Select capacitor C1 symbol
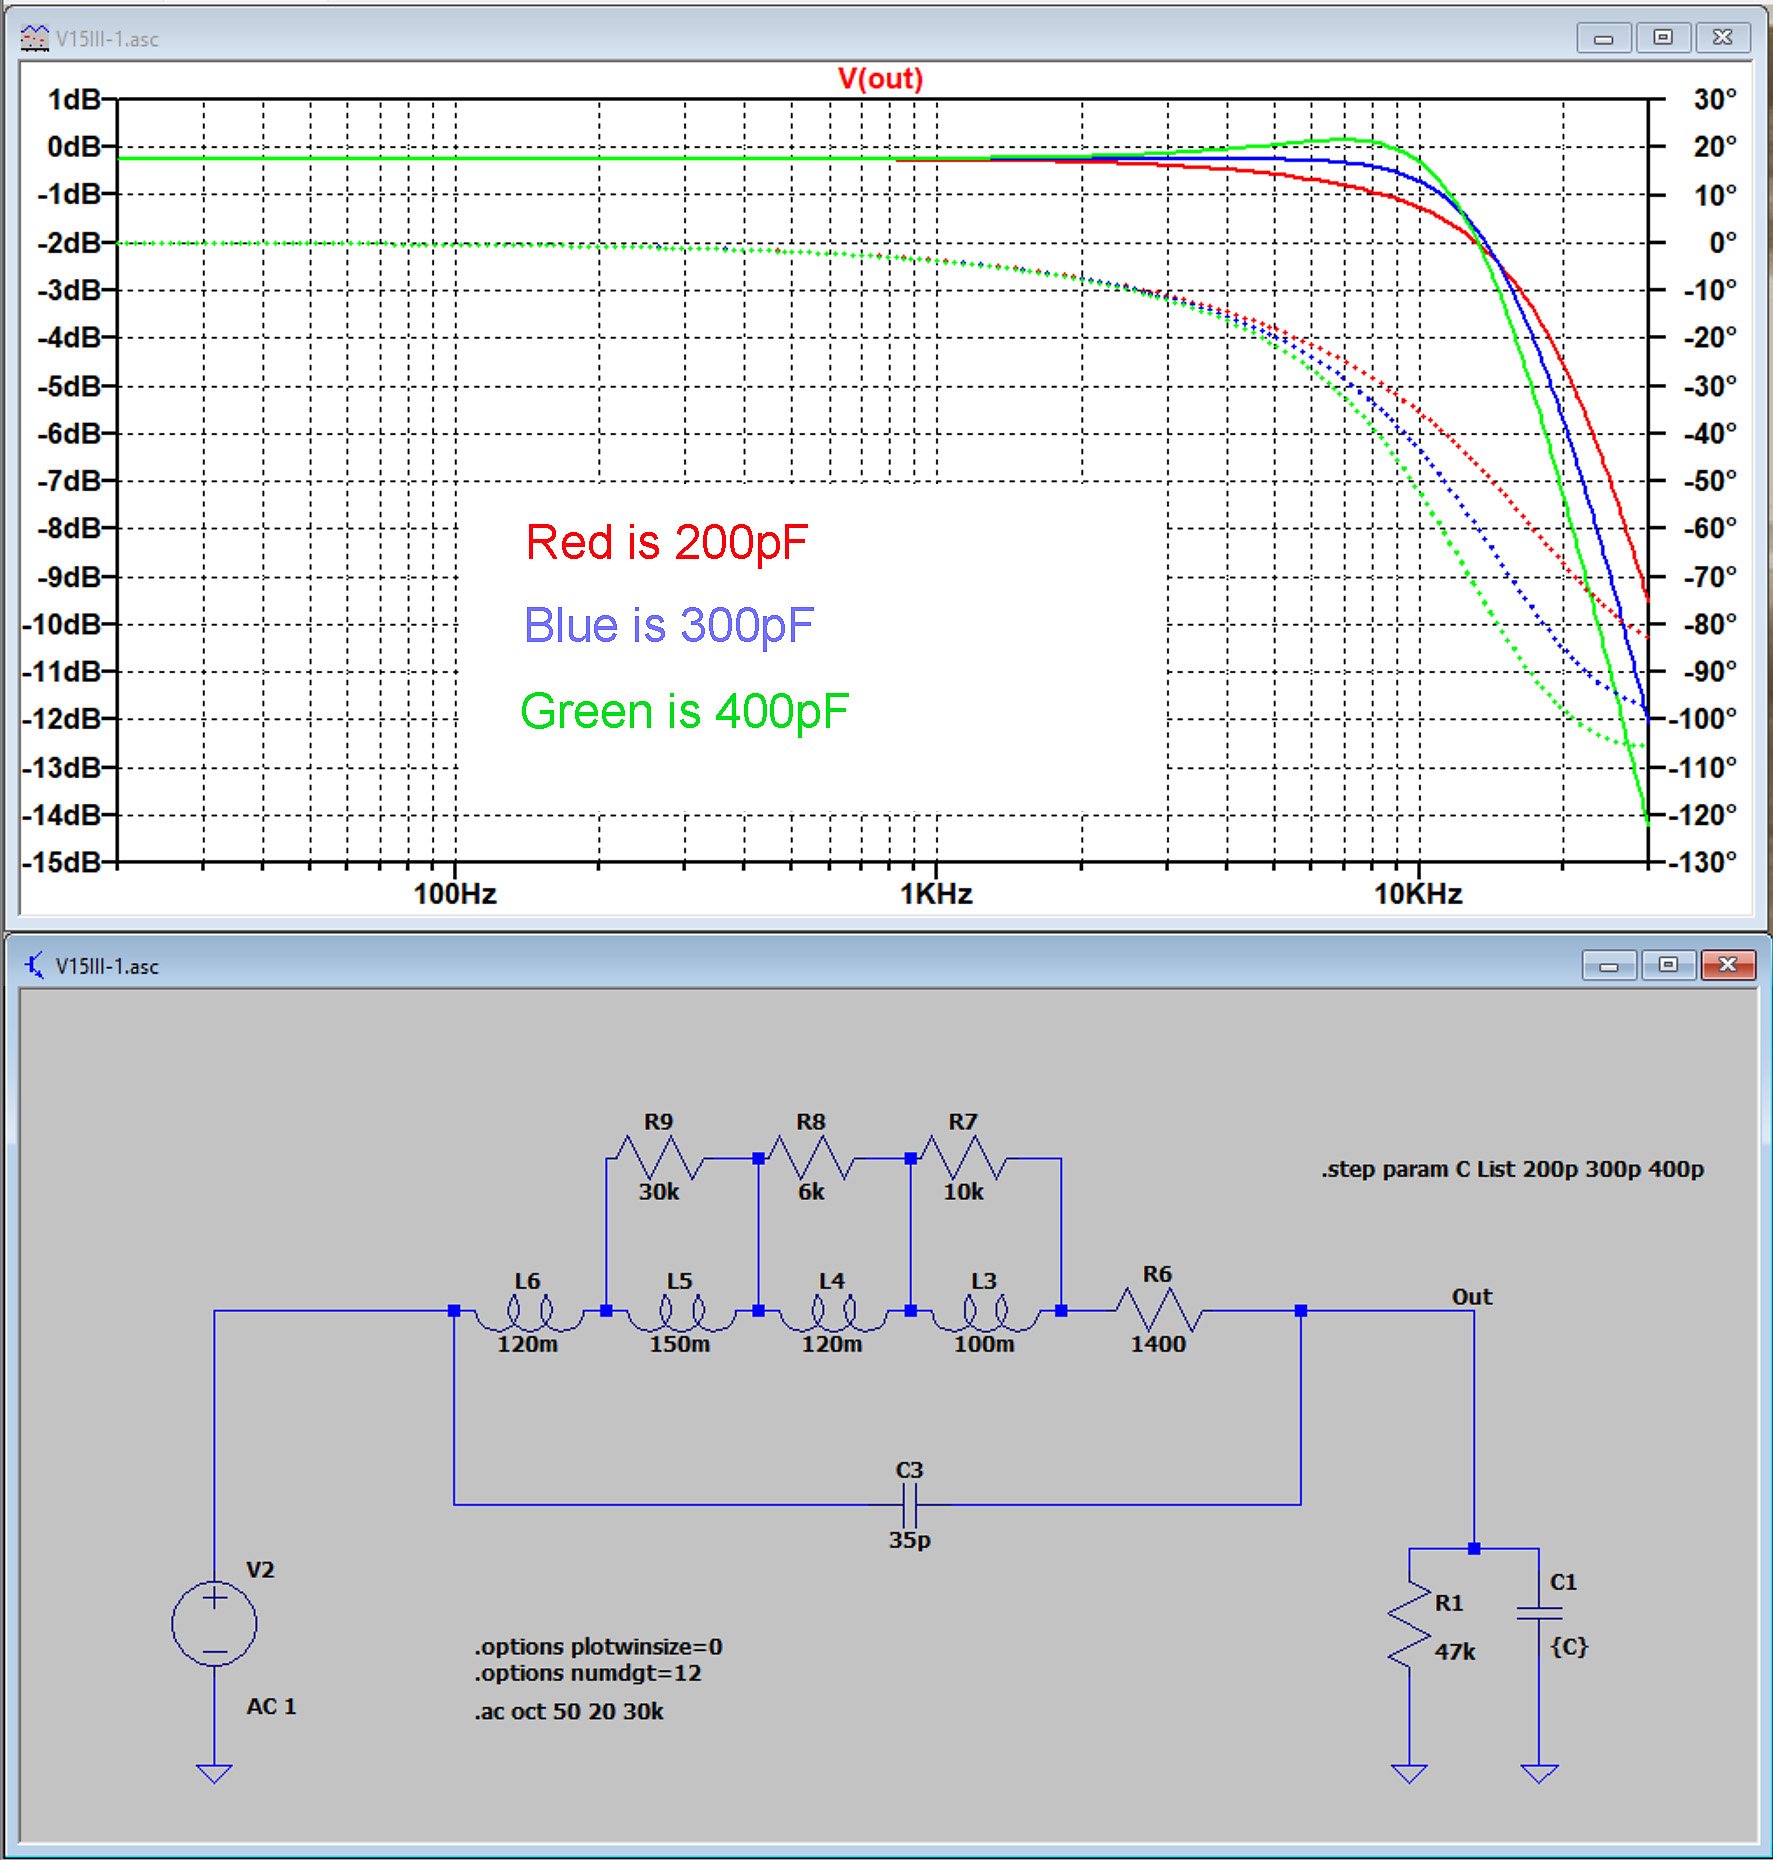Screen dimensions: 1773x1860 (x=1539, y=1612)
